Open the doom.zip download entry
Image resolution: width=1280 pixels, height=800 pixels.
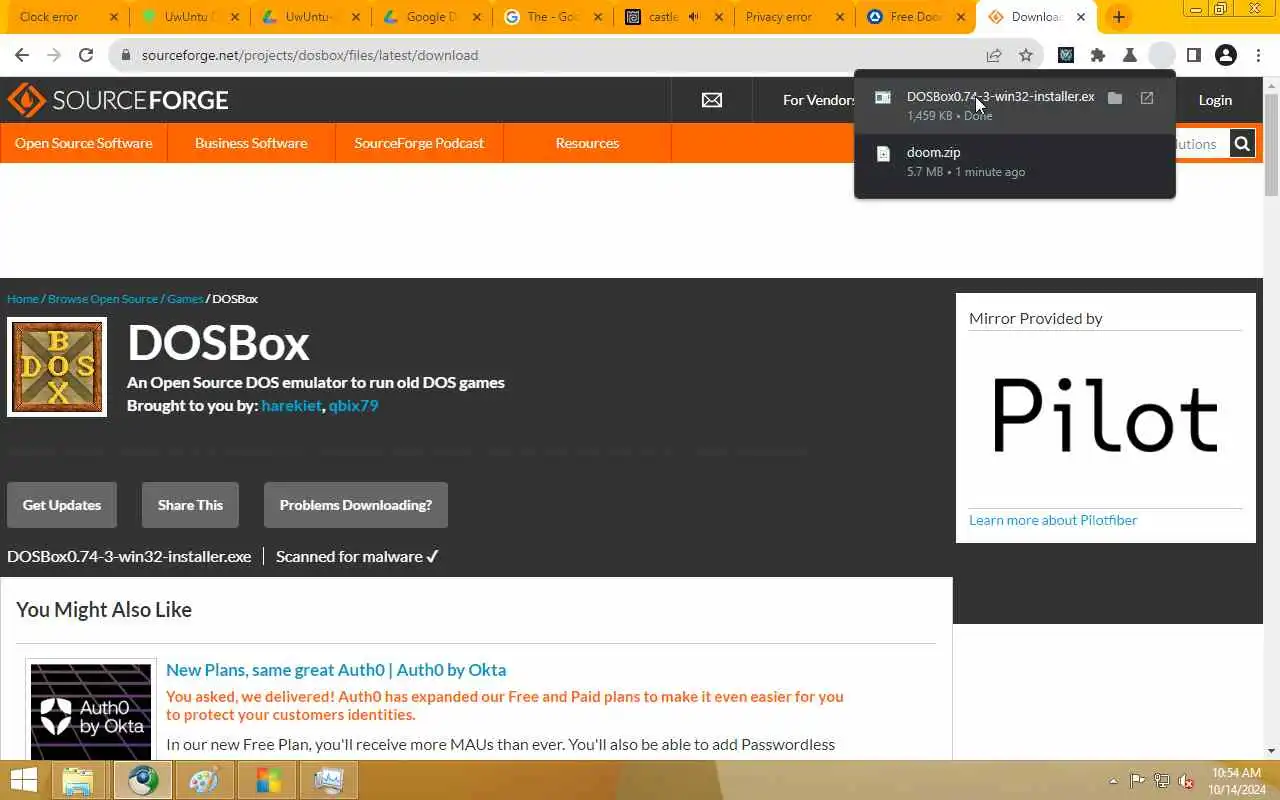click(x=1015, y=161)
